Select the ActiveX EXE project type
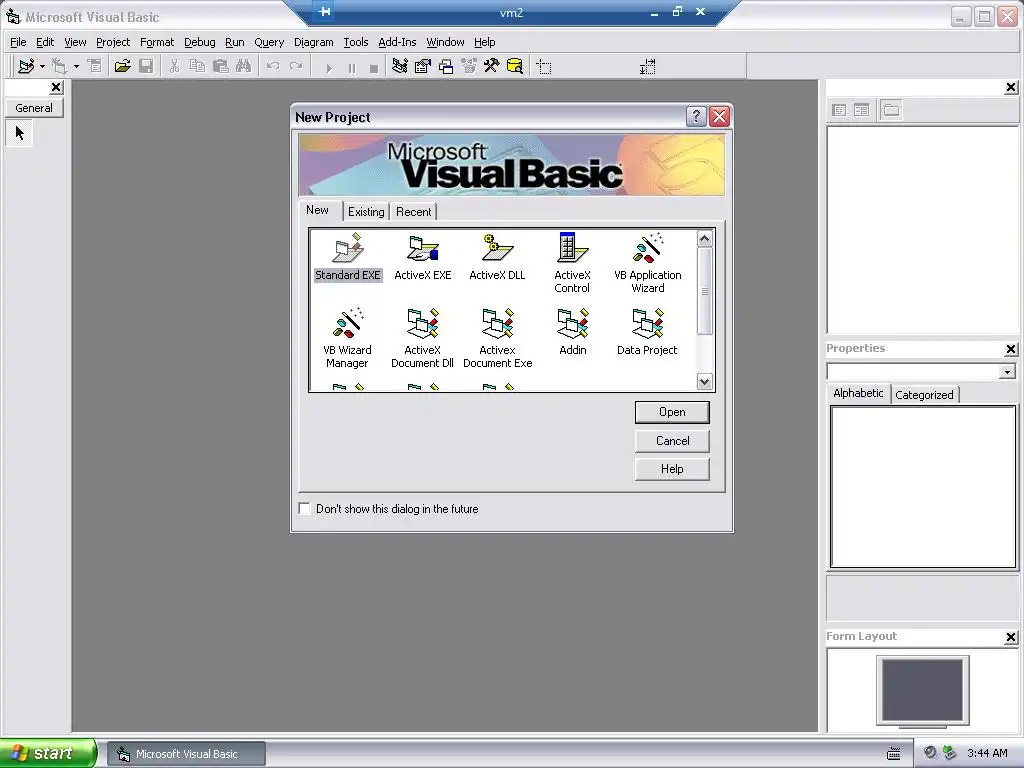Screen dimensions: 1024x768 point(423,257)
